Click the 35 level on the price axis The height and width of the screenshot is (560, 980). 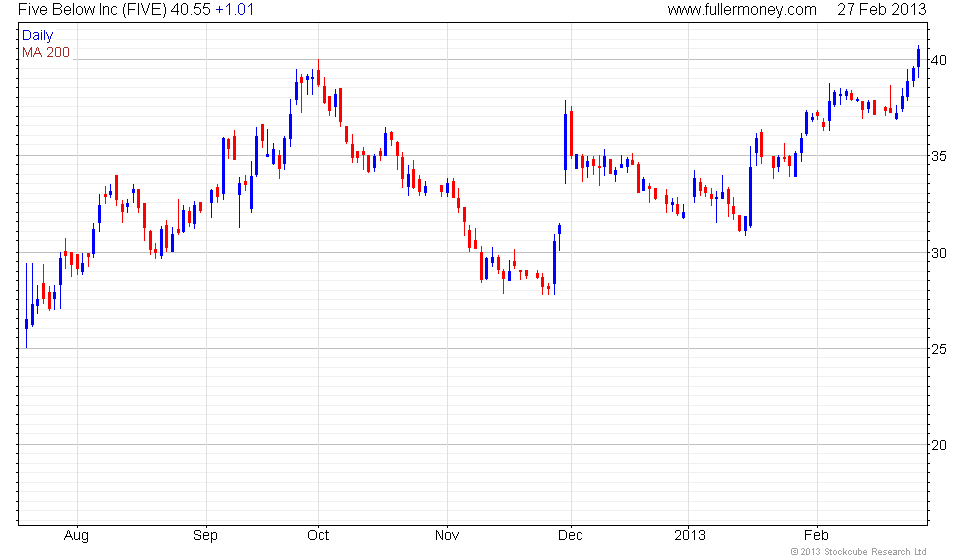tap(939, 156)
